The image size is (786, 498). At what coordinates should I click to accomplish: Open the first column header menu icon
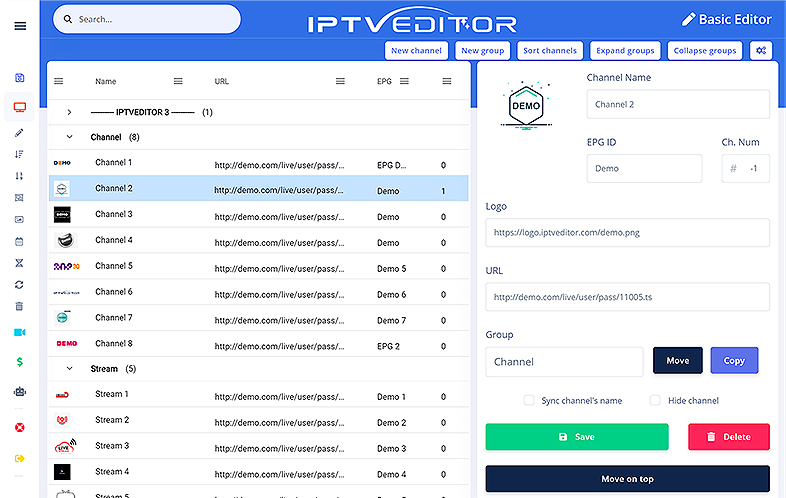tap(59, 81)
